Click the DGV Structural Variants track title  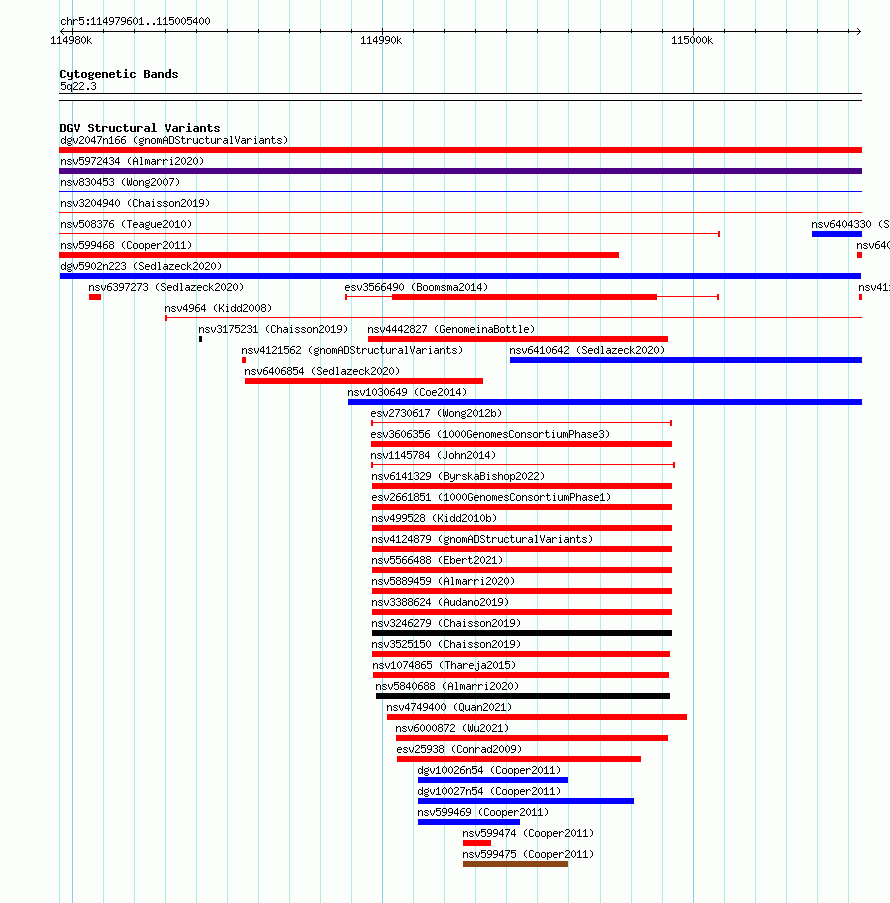tap(140, 128)
